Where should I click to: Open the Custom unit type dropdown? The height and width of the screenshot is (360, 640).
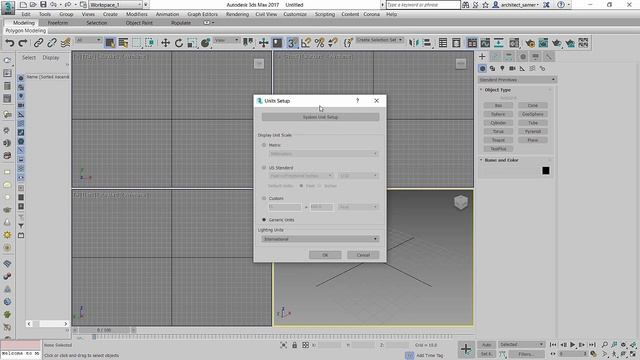click(x=358, y=207)
